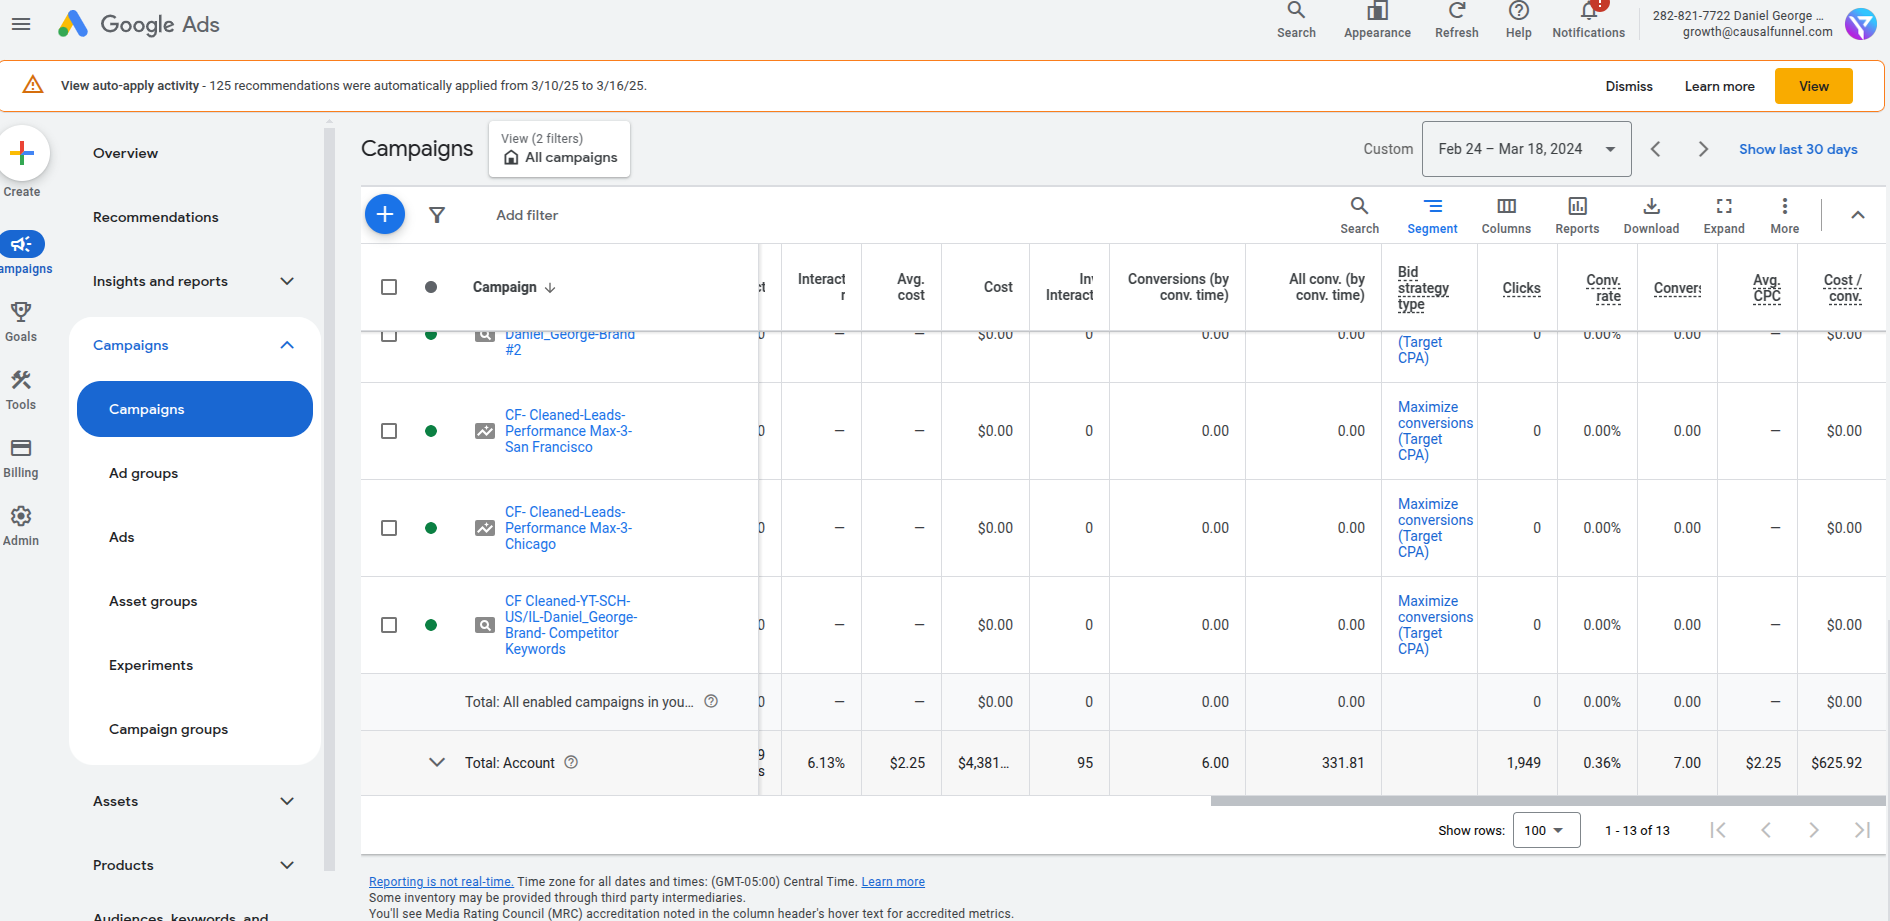Click blue plus new campaign button
The width and height of the screenshot is (1890, 921).
coord(385,214)
